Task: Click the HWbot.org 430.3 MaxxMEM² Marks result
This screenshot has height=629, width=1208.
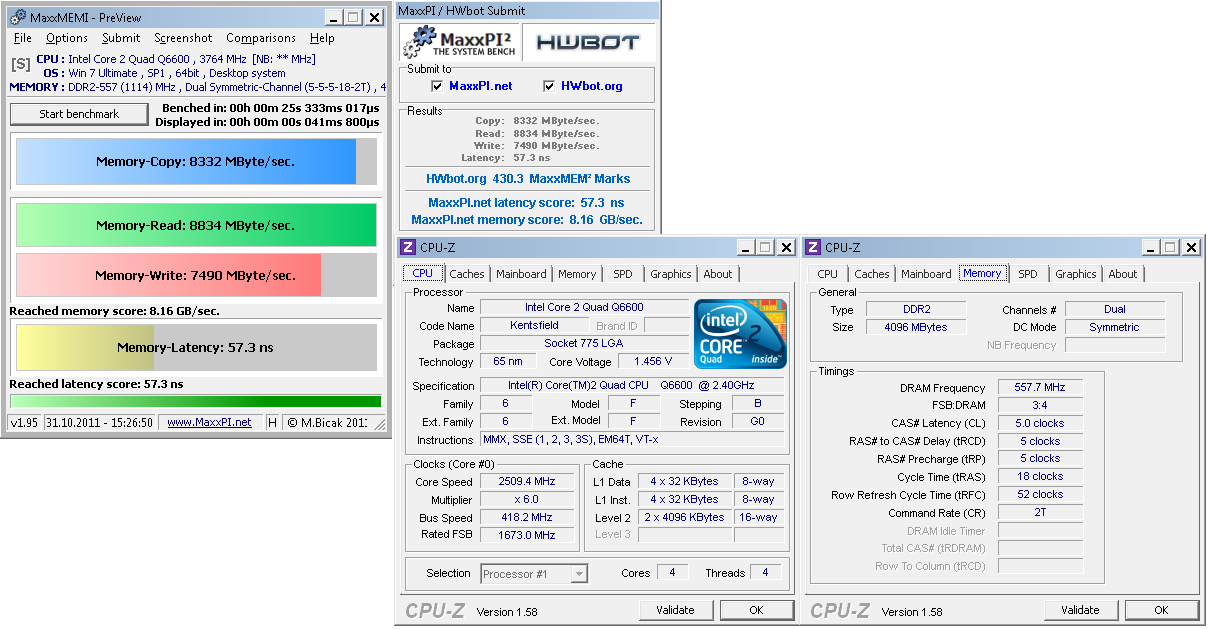Action: point(528,179)
